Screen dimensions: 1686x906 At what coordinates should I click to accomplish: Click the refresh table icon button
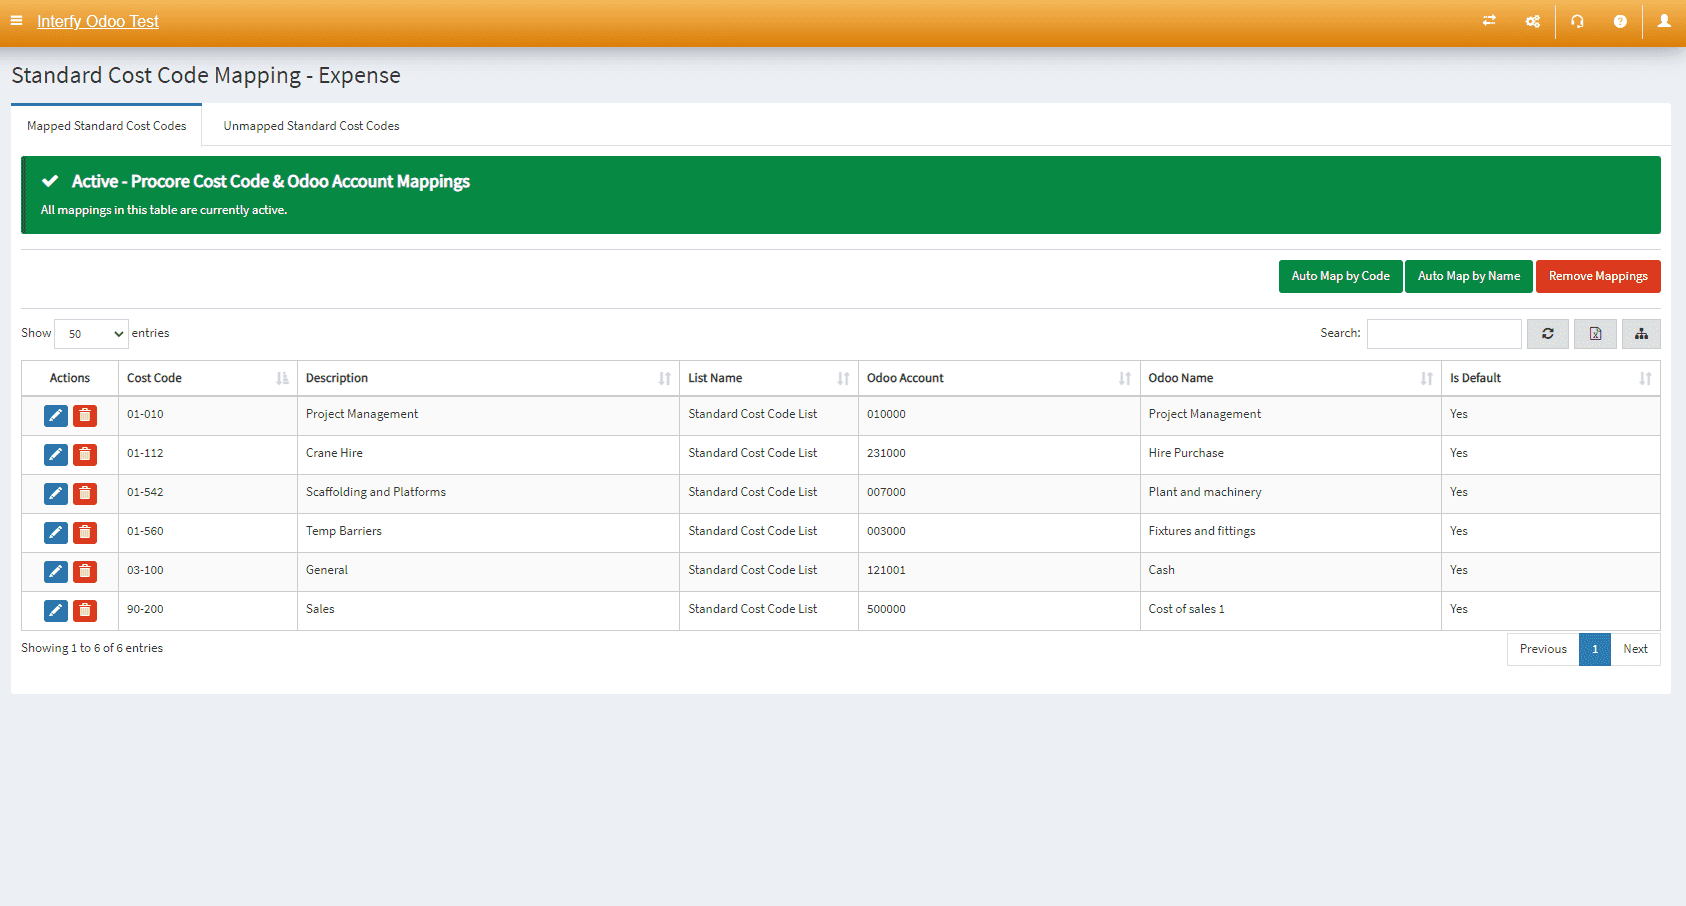pyautogui.click(x=1547, y=334)
